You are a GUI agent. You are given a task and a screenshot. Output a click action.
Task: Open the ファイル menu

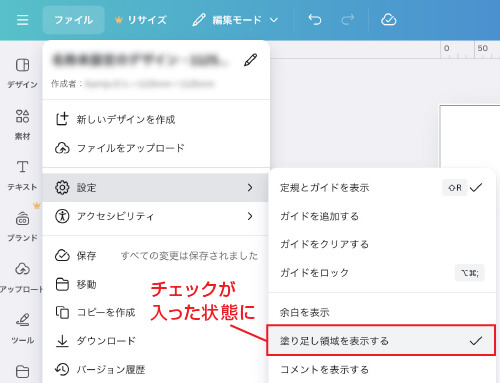click(x=73, y=20)
